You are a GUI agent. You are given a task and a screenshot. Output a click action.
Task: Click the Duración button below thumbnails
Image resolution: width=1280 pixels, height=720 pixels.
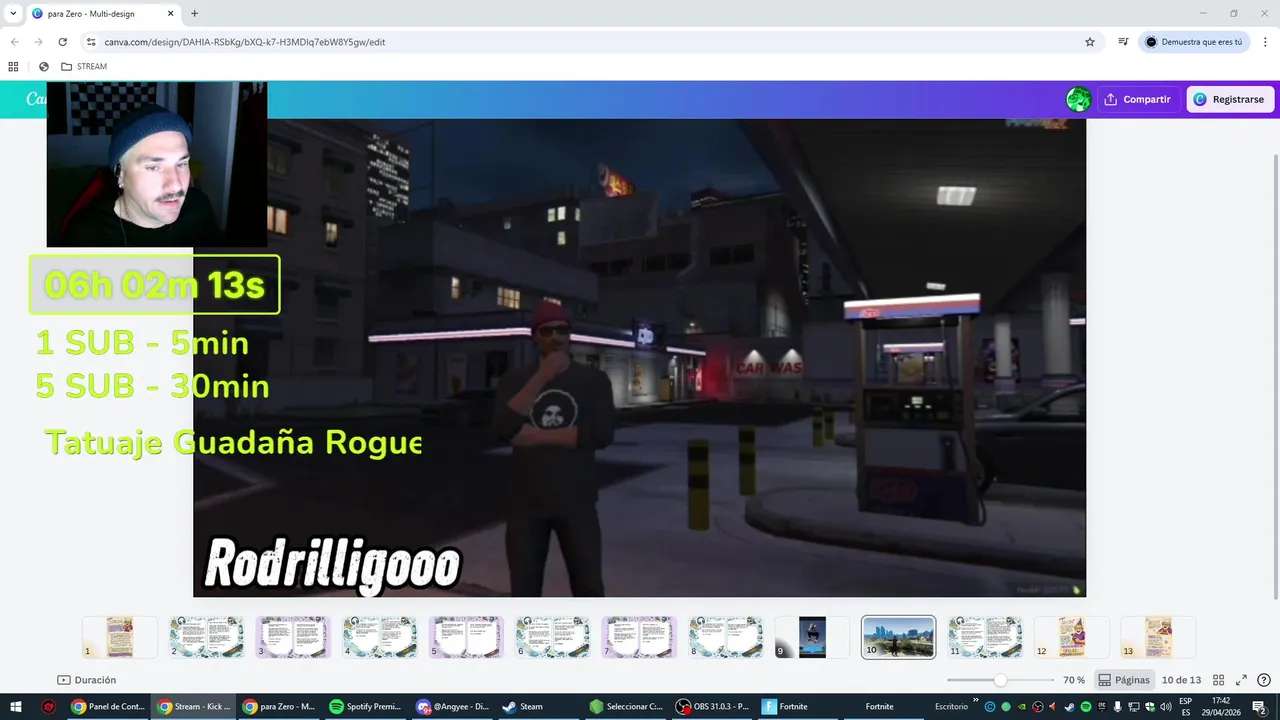coord(87,680)
